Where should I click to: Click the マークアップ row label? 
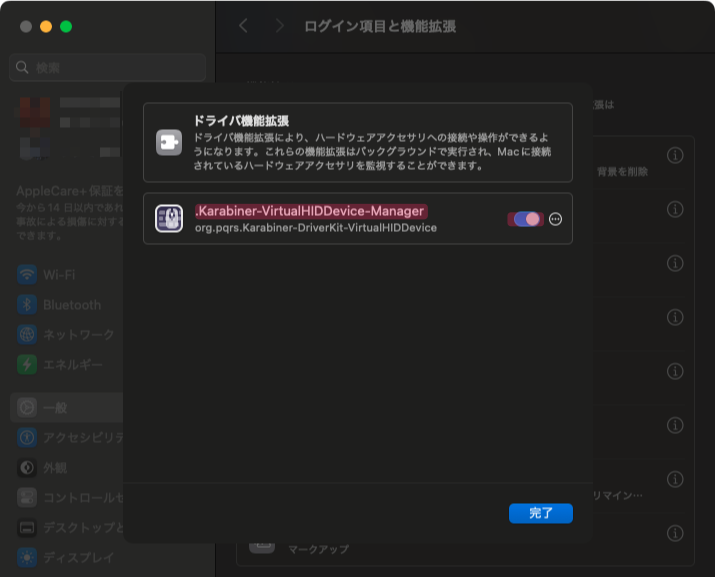point(319,549)
